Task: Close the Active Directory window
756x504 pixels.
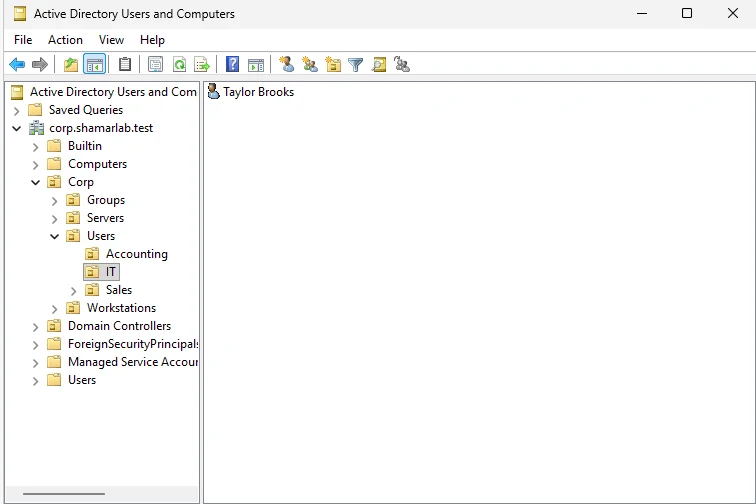Action: click(733, 14)
